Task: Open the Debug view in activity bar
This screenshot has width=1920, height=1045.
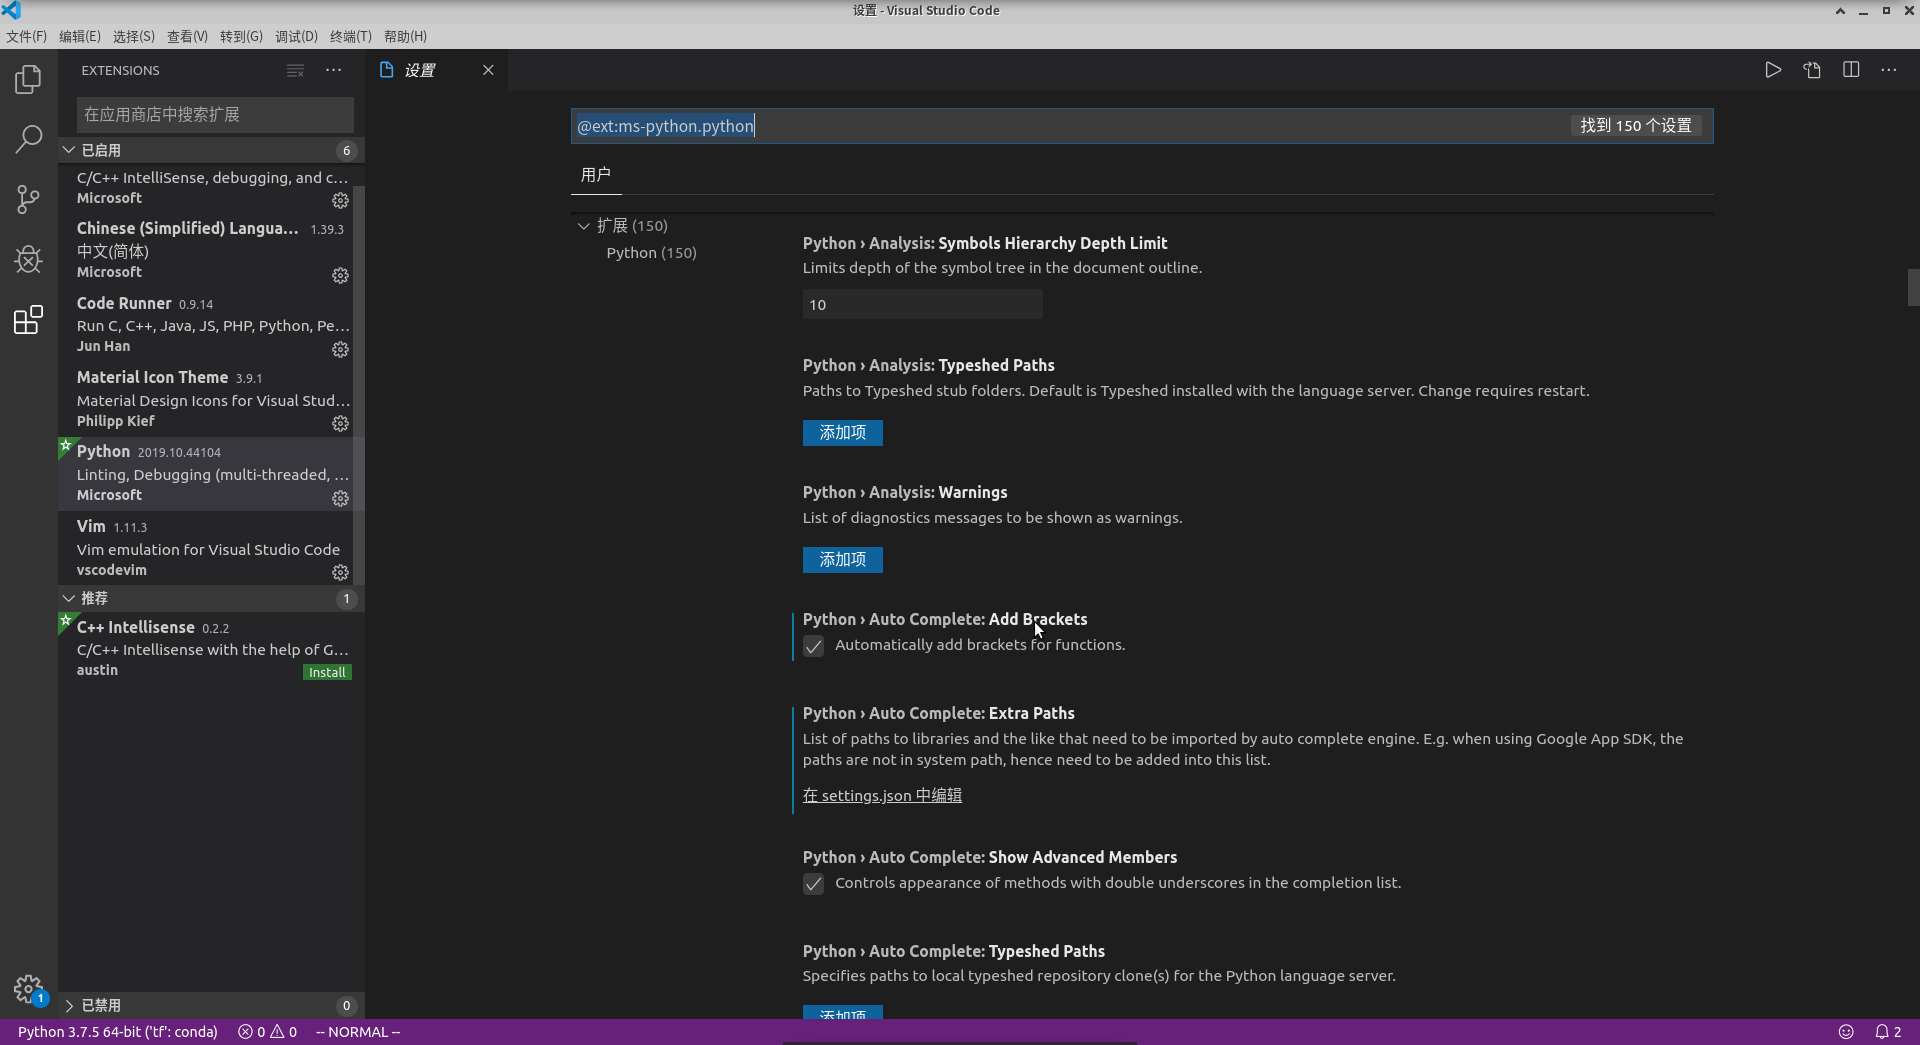Action: 28,260
